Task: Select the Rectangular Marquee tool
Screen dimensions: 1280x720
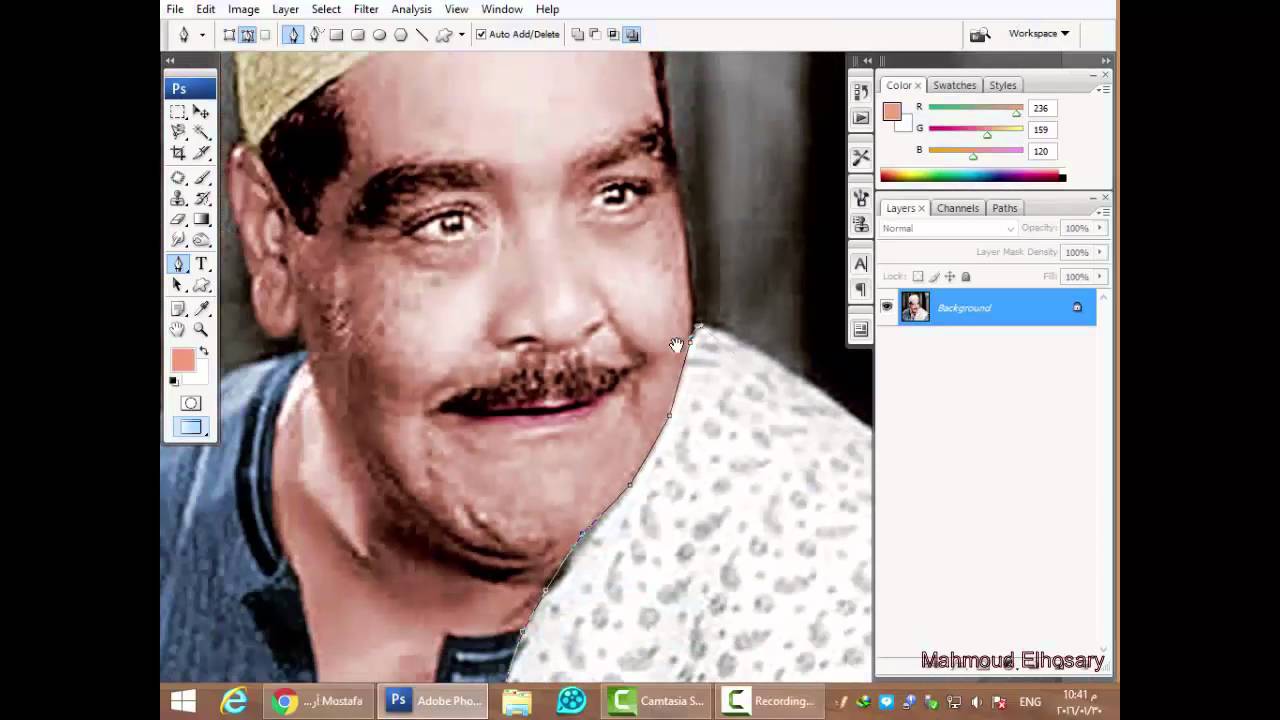Action: click(178, 112)
